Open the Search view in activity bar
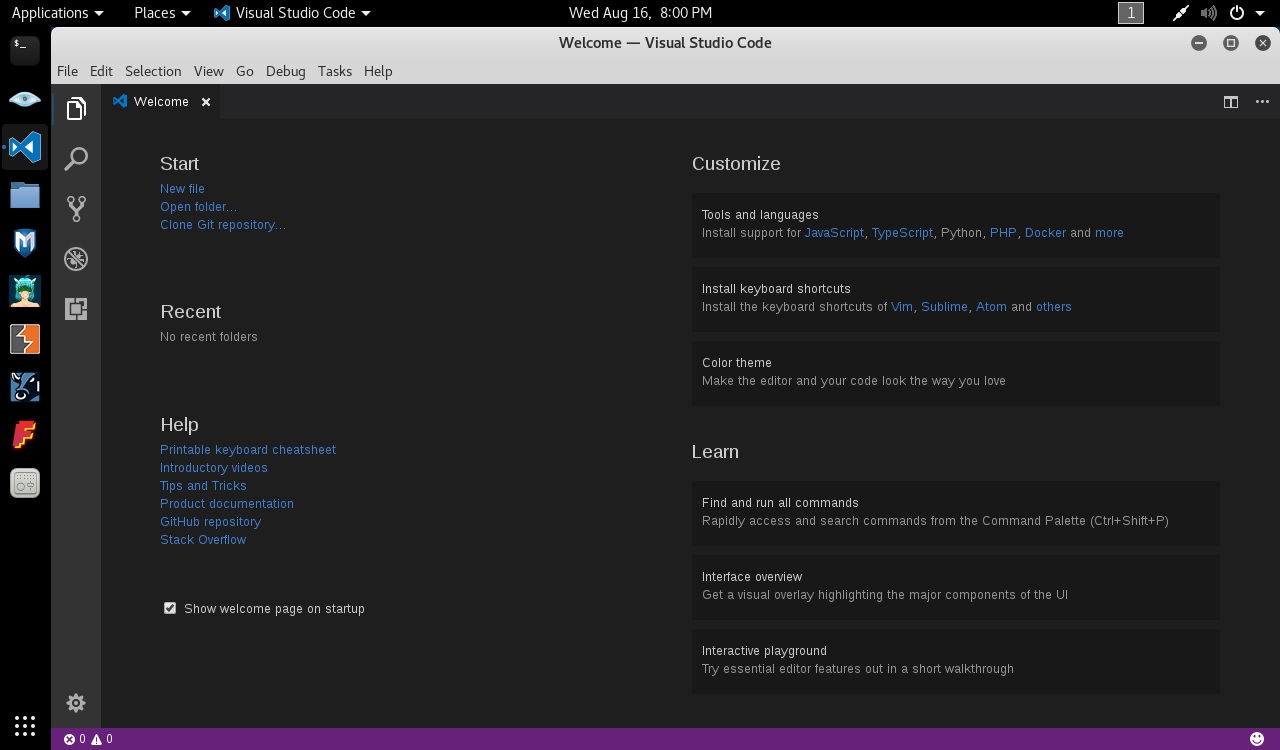 [x=76, y=159]
